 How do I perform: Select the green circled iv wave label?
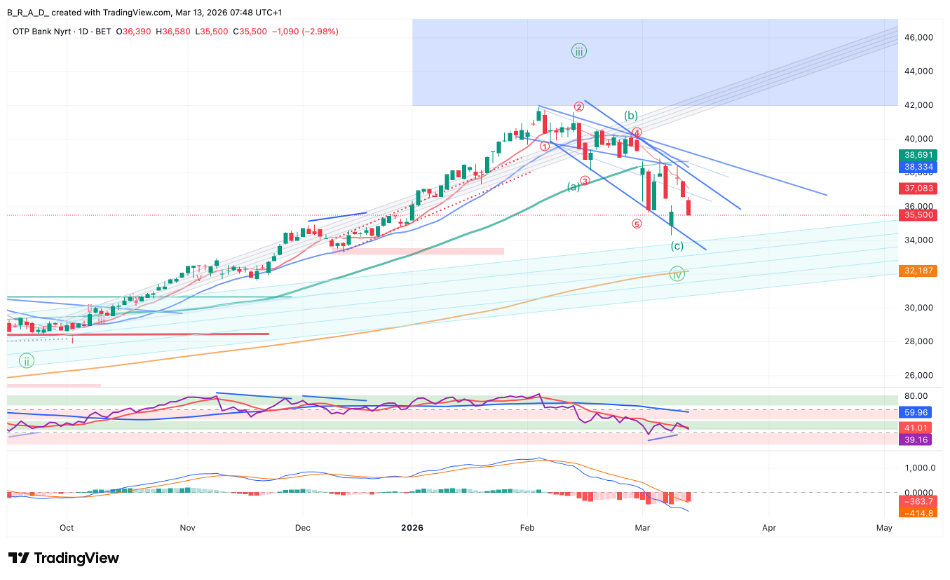678,273
